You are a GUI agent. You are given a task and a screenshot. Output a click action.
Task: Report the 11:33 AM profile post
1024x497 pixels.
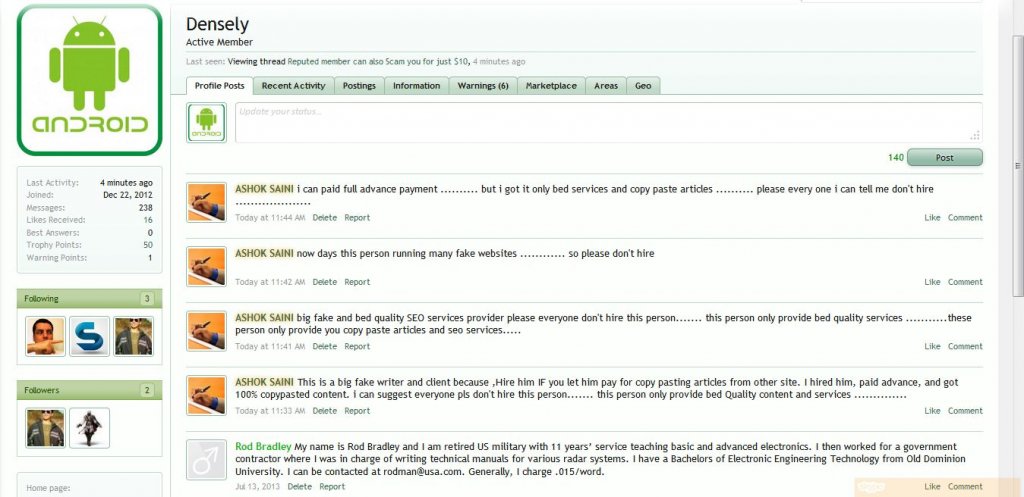pyautogui.click(x=357, y=411)
